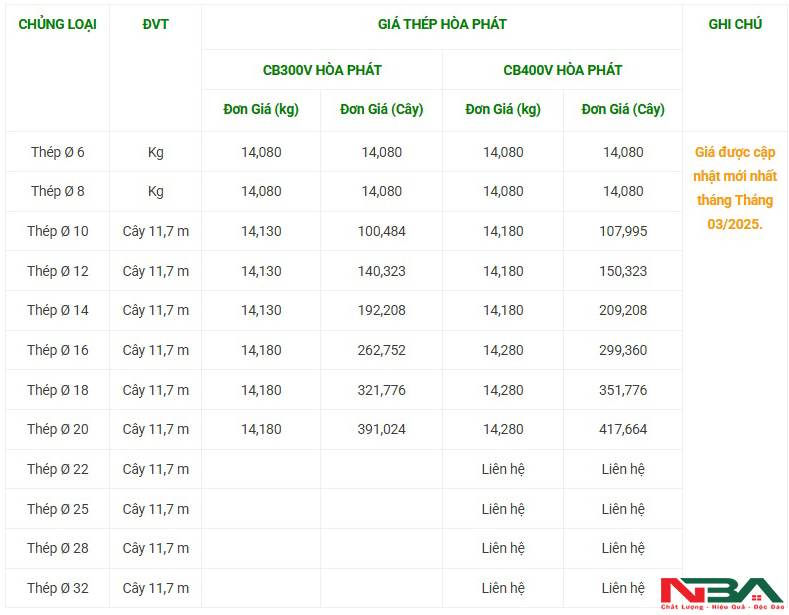The width and height of the screenshot is (789, 615).
Task: Click the orange price update note
Action: [735, 188]
